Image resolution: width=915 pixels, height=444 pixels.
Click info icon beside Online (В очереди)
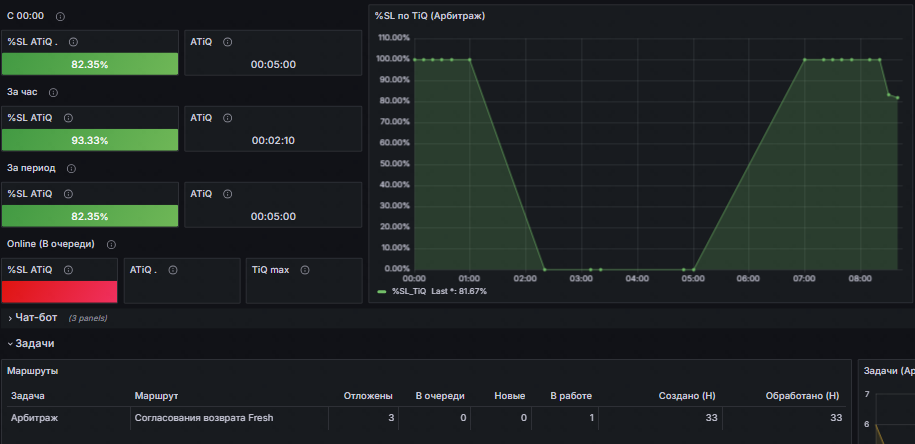[x=111, y=244]
